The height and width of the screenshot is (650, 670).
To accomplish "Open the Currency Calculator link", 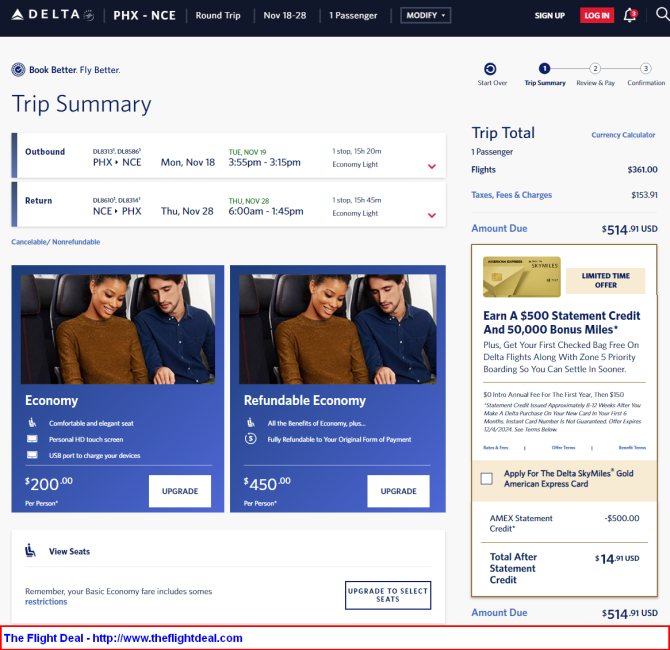I will pos(623,135).
